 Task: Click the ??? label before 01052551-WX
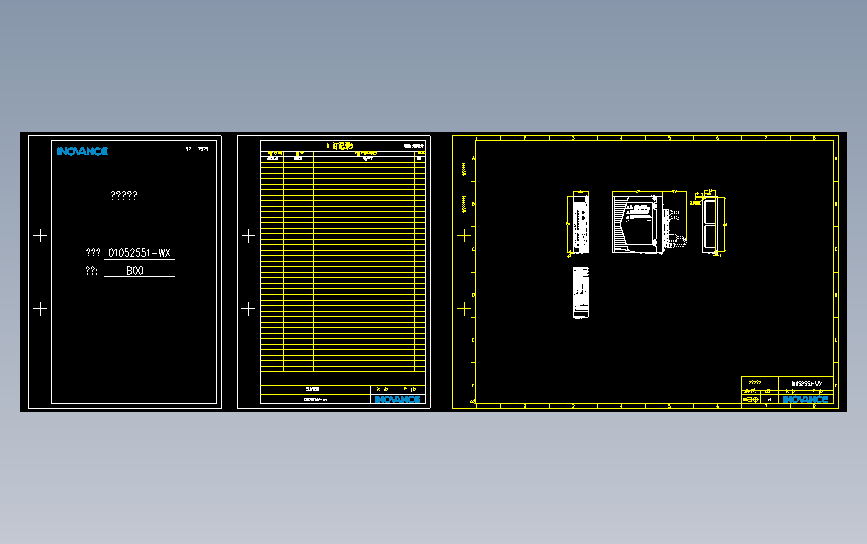coord(93,253)
